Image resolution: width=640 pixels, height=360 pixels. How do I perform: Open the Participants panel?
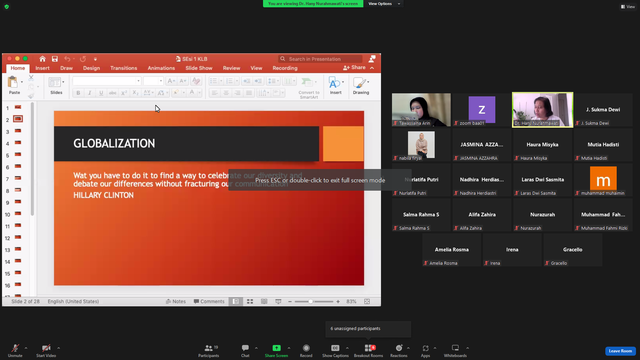pos(209,350)
